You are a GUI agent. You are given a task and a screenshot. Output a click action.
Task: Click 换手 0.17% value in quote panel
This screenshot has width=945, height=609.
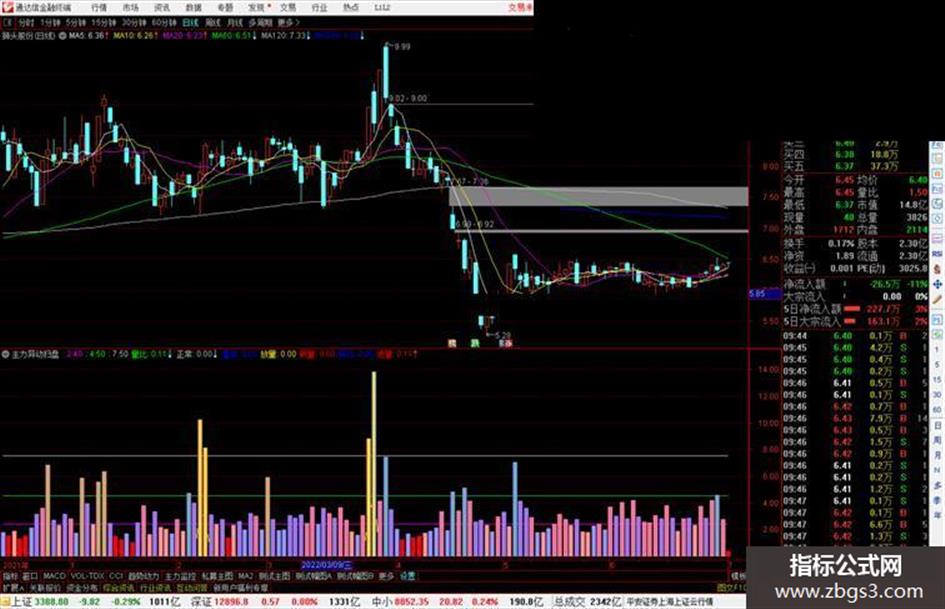click(841, 244)
